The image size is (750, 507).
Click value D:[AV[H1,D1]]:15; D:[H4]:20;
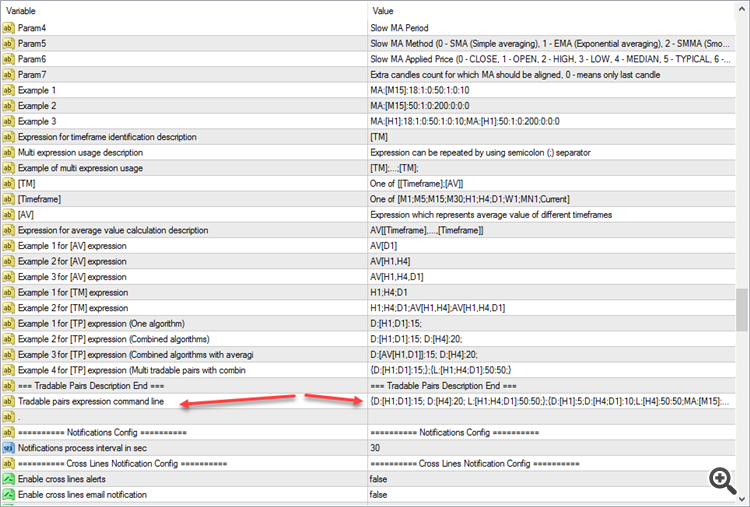[x=424, y=355]
